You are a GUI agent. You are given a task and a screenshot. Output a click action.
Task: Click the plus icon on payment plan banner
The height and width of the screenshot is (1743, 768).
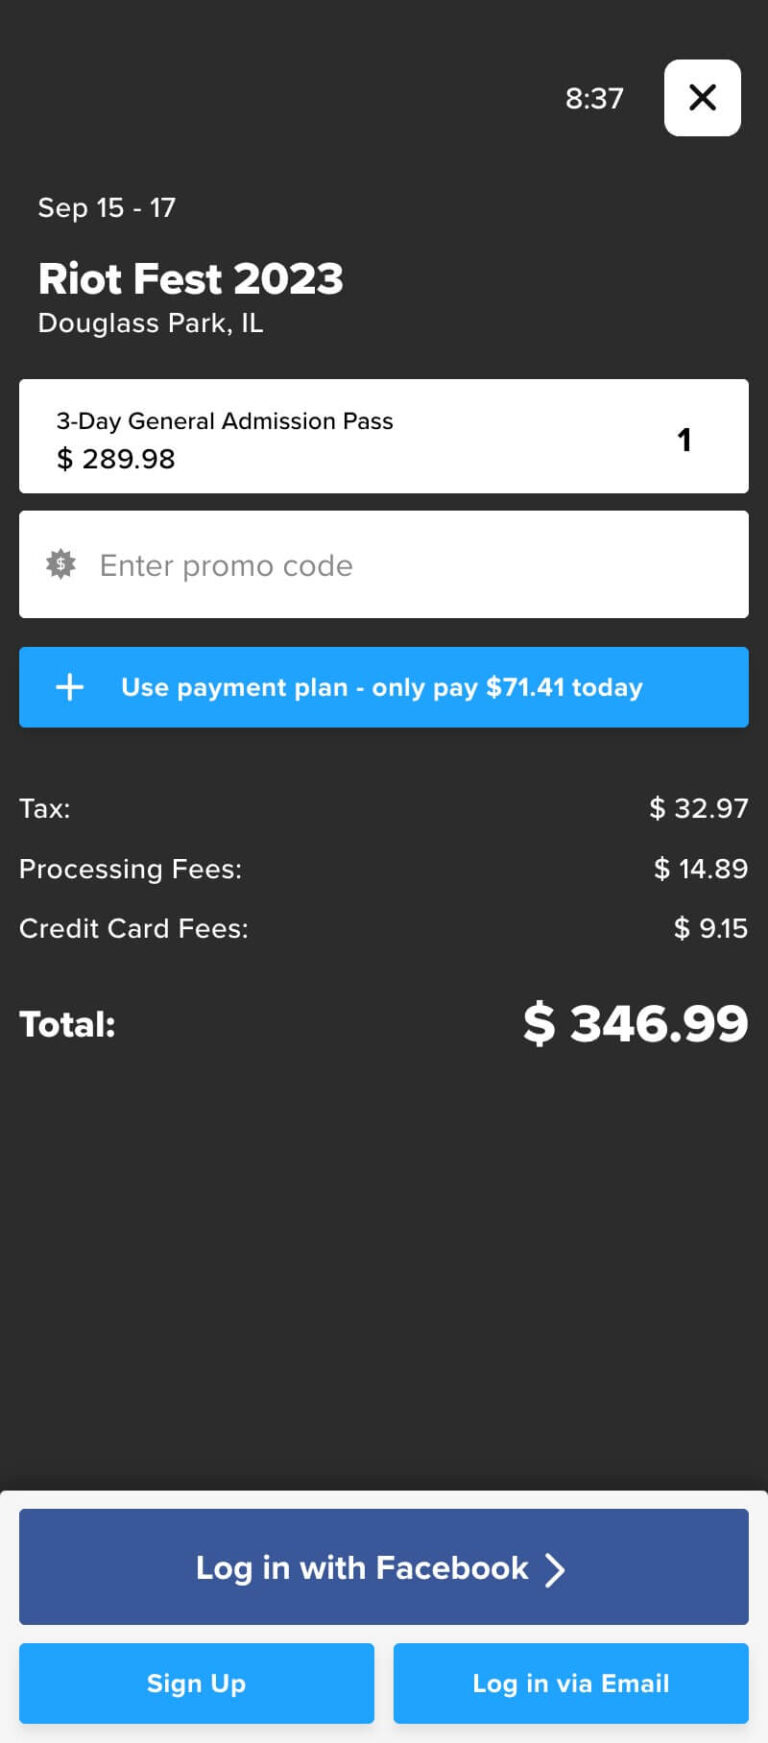click(x=69, y=687)
